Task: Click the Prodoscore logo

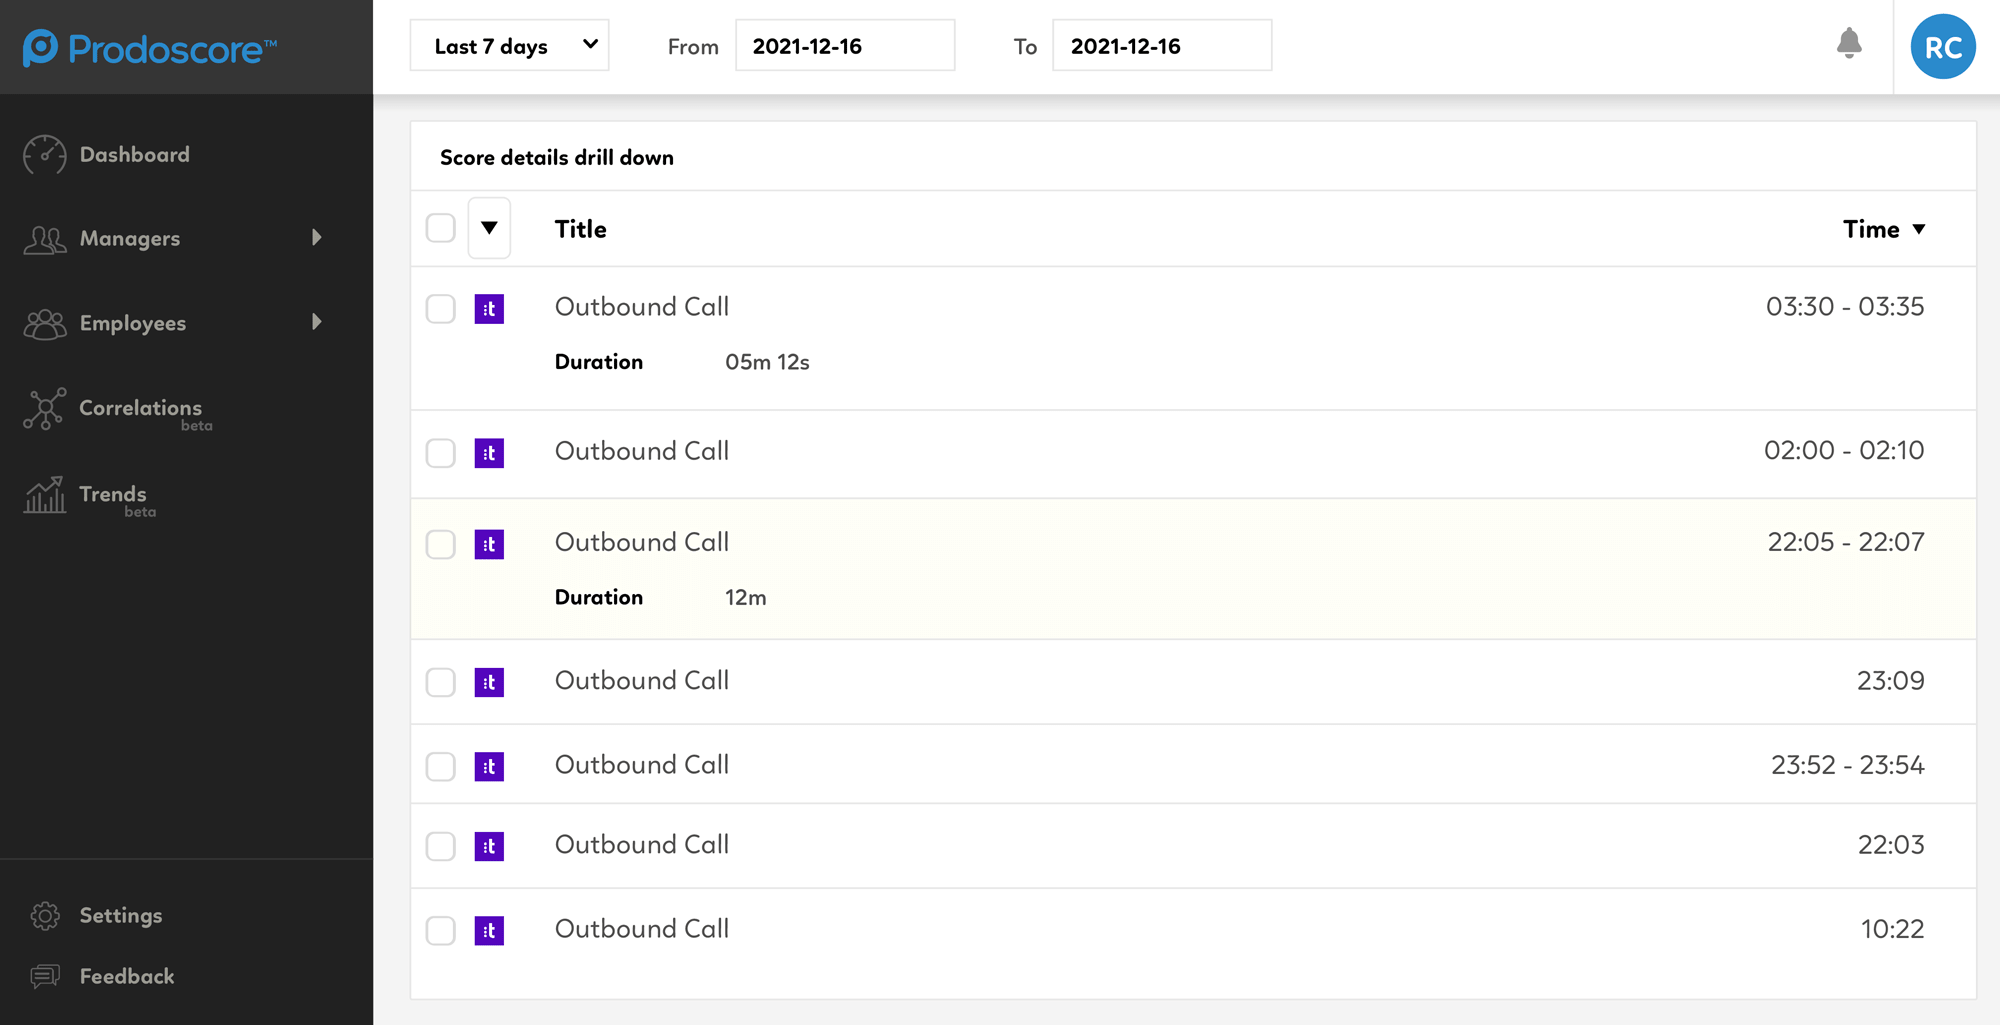Action: pyautogui.click(x=150, y=47)
